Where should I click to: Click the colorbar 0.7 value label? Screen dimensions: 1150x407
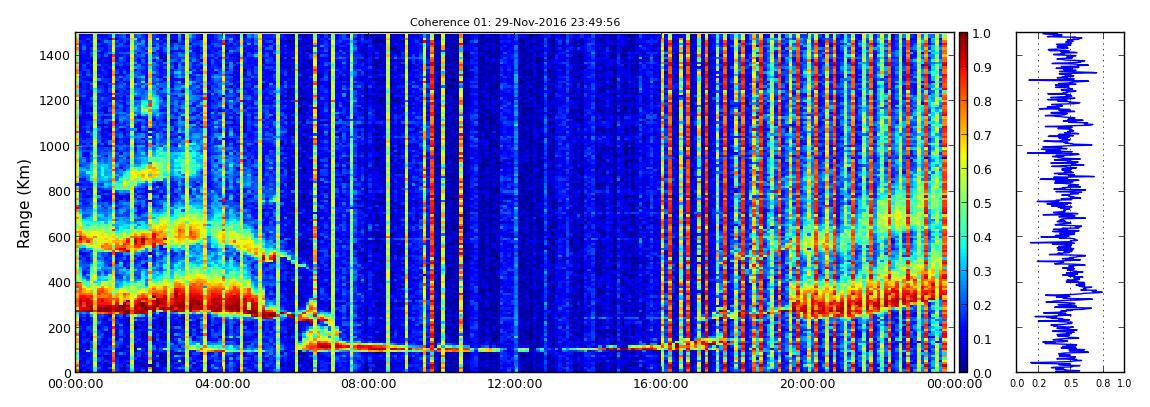pos(981,136)
